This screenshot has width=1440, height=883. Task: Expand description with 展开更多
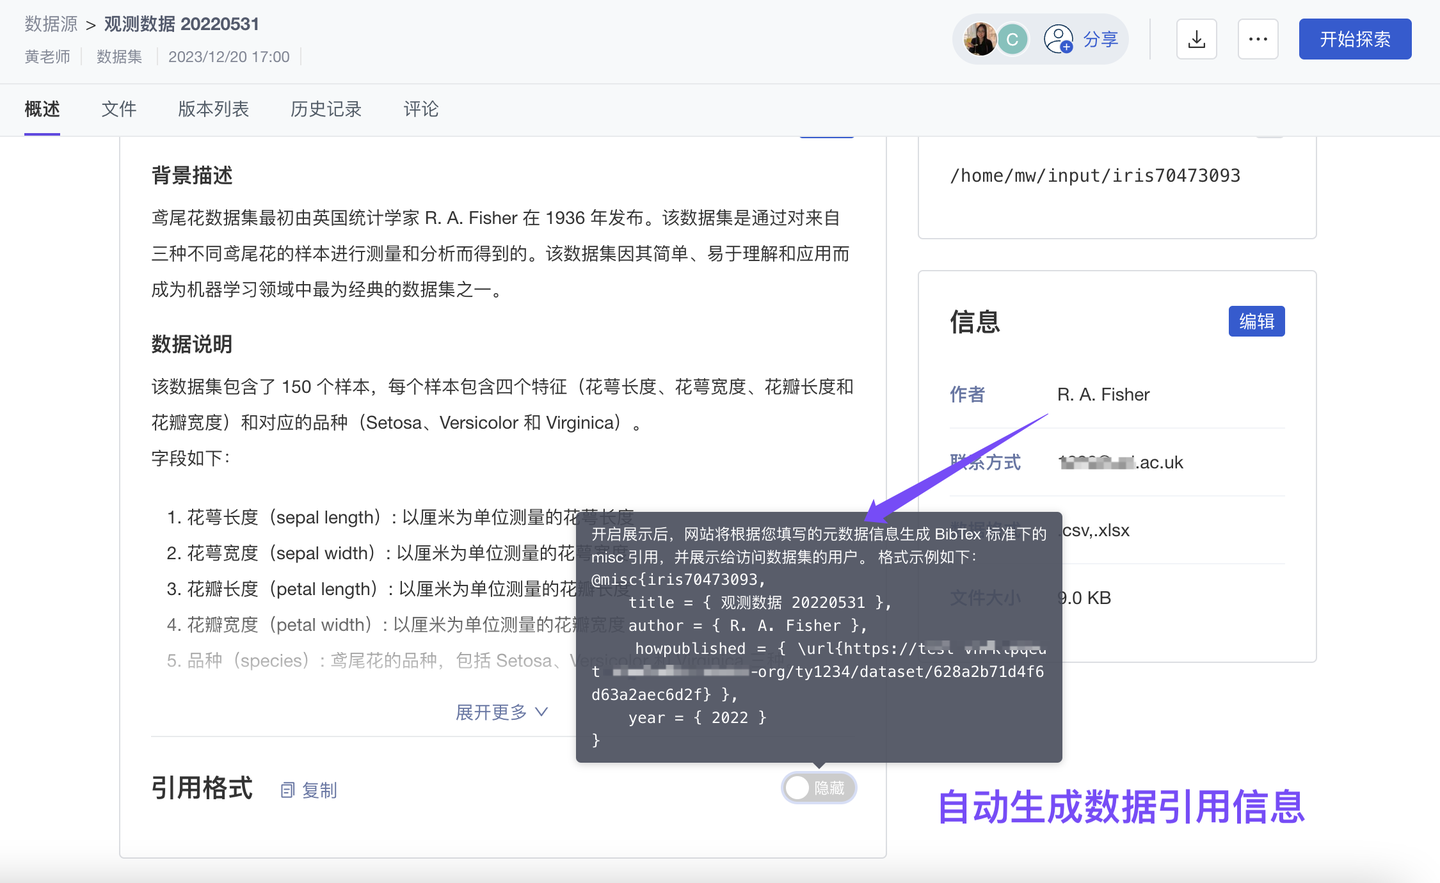click(502, 712)
